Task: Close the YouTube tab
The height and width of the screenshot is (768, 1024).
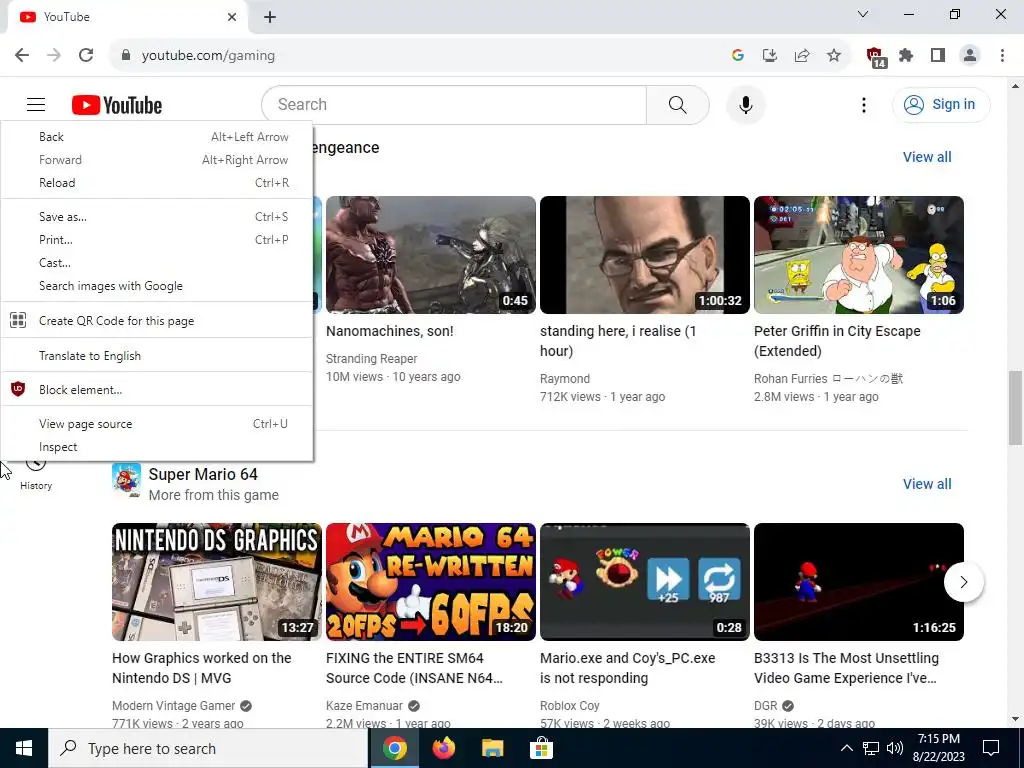Action: (x=232, y=17)
